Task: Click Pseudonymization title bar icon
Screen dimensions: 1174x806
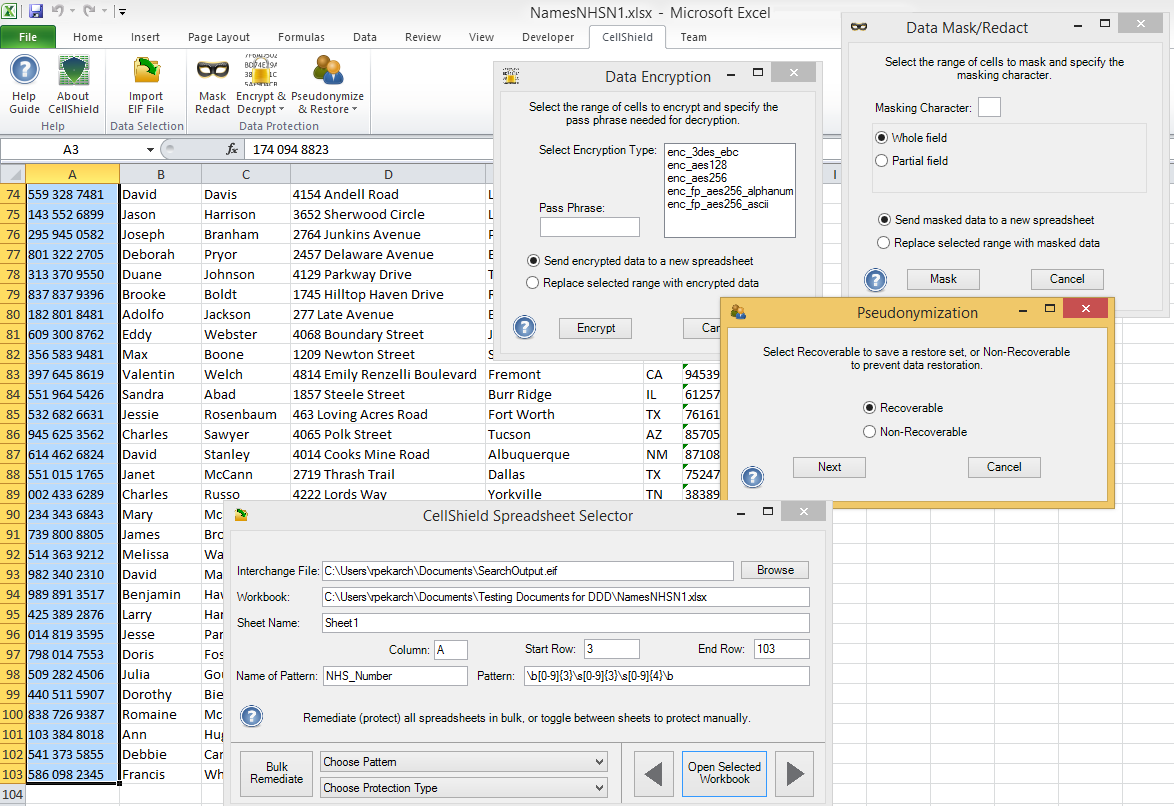Action: pos(738,312)
